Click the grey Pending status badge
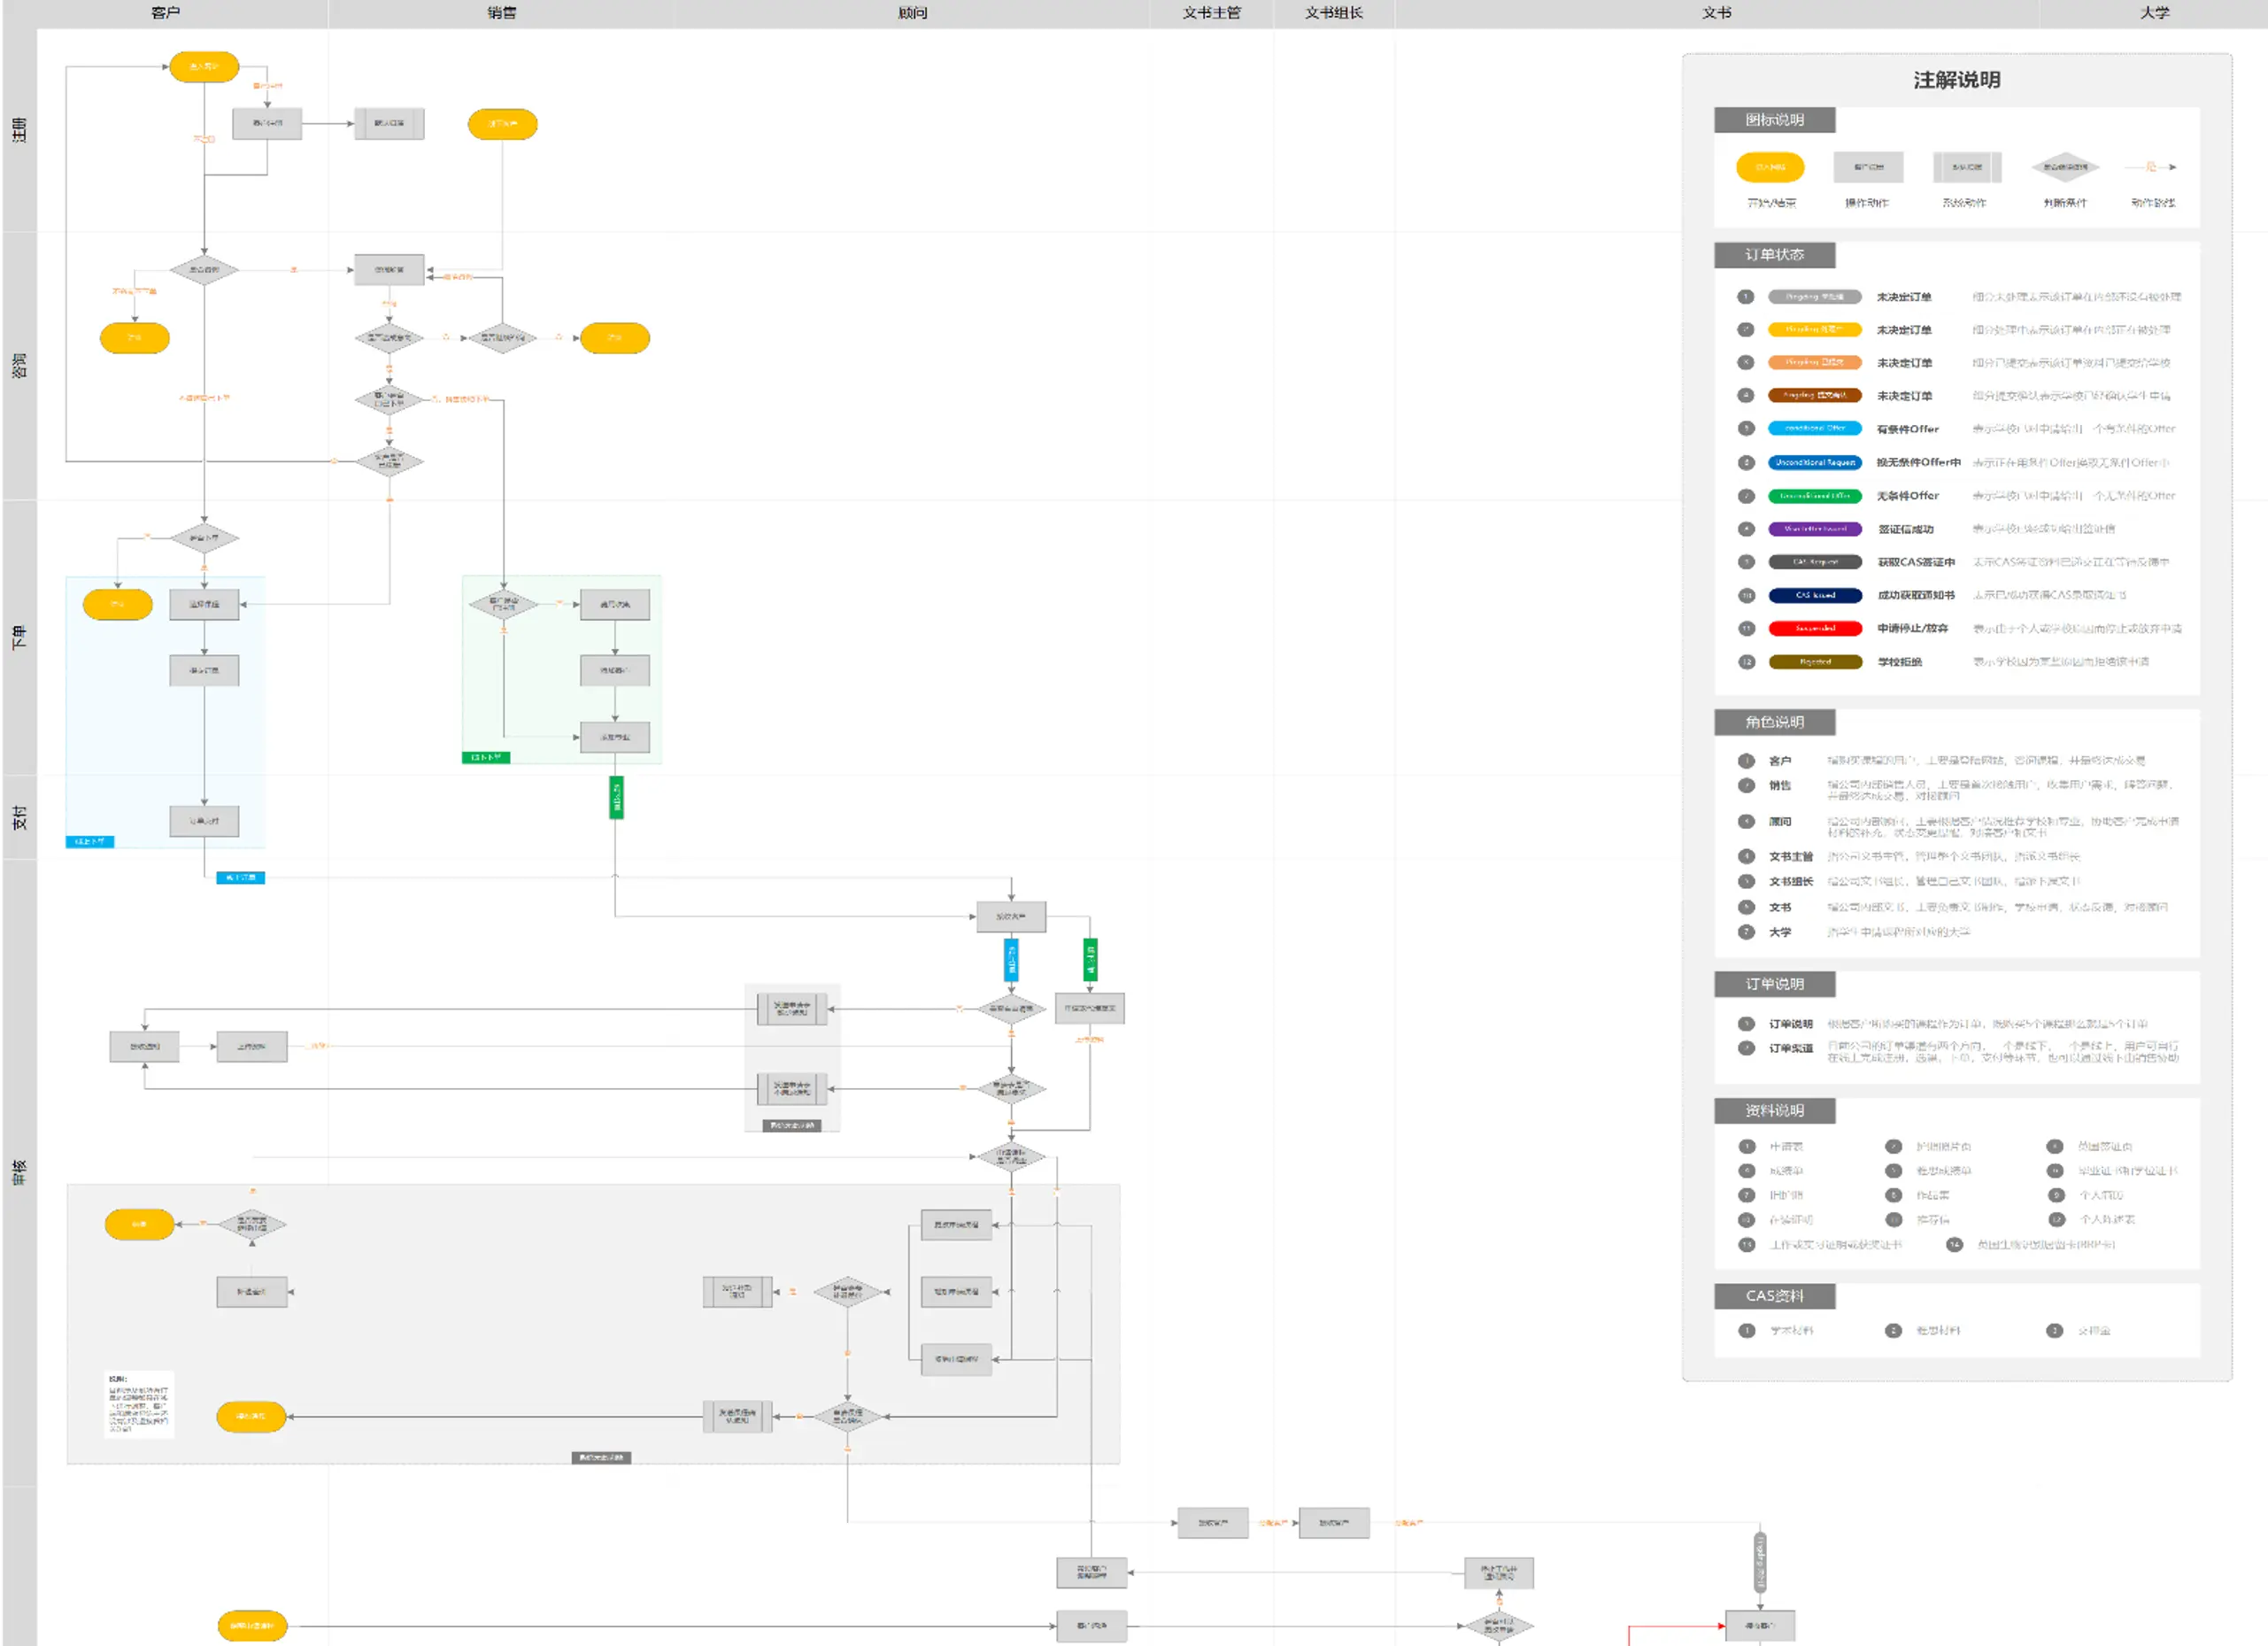The image size is (2268, 1646). pyautogui.click(x=1815, y=297)
